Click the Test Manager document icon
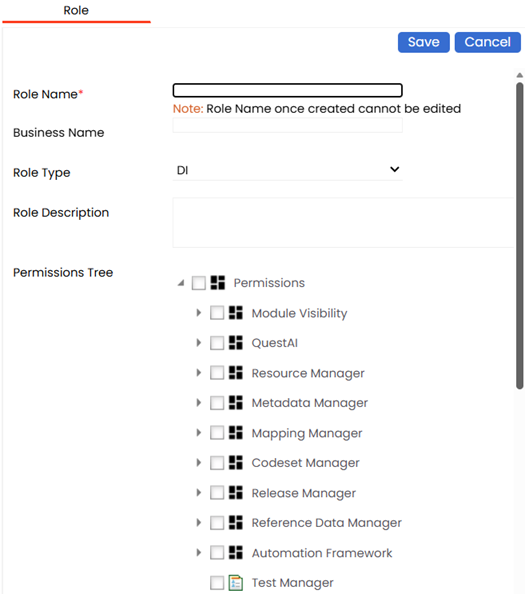The height and width of the screenshot is (594, 525). [236, 583]
